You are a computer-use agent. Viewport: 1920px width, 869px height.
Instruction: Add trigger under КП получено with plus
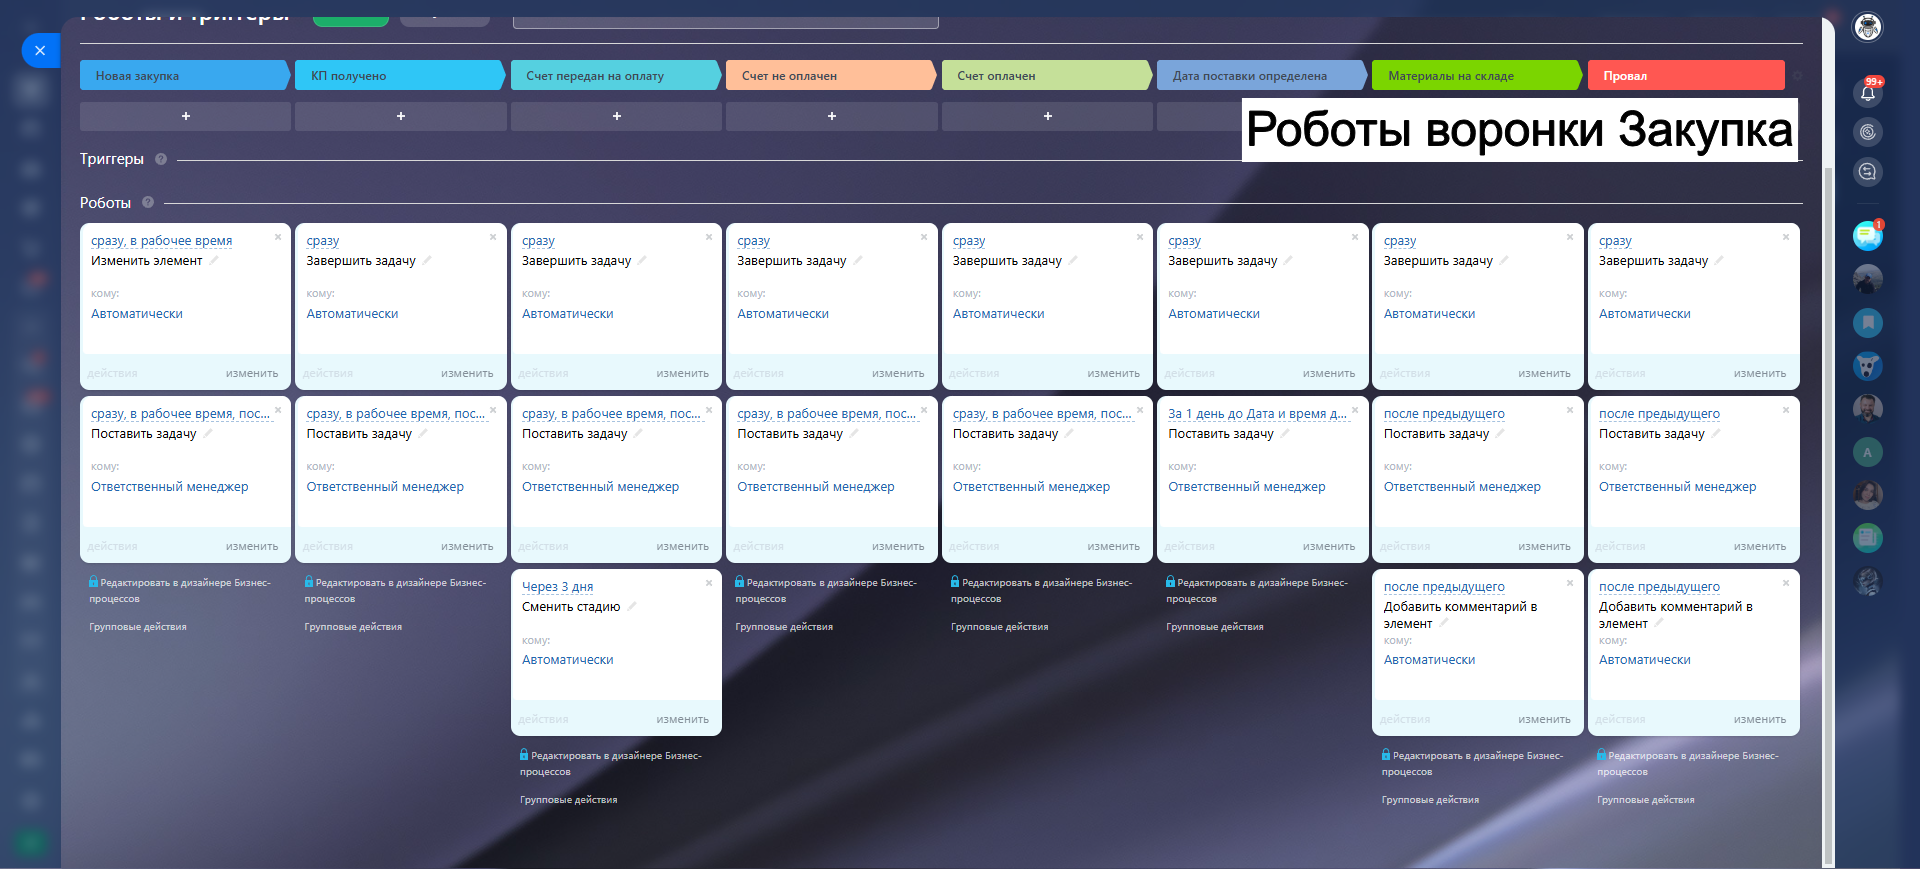[401, 116]
